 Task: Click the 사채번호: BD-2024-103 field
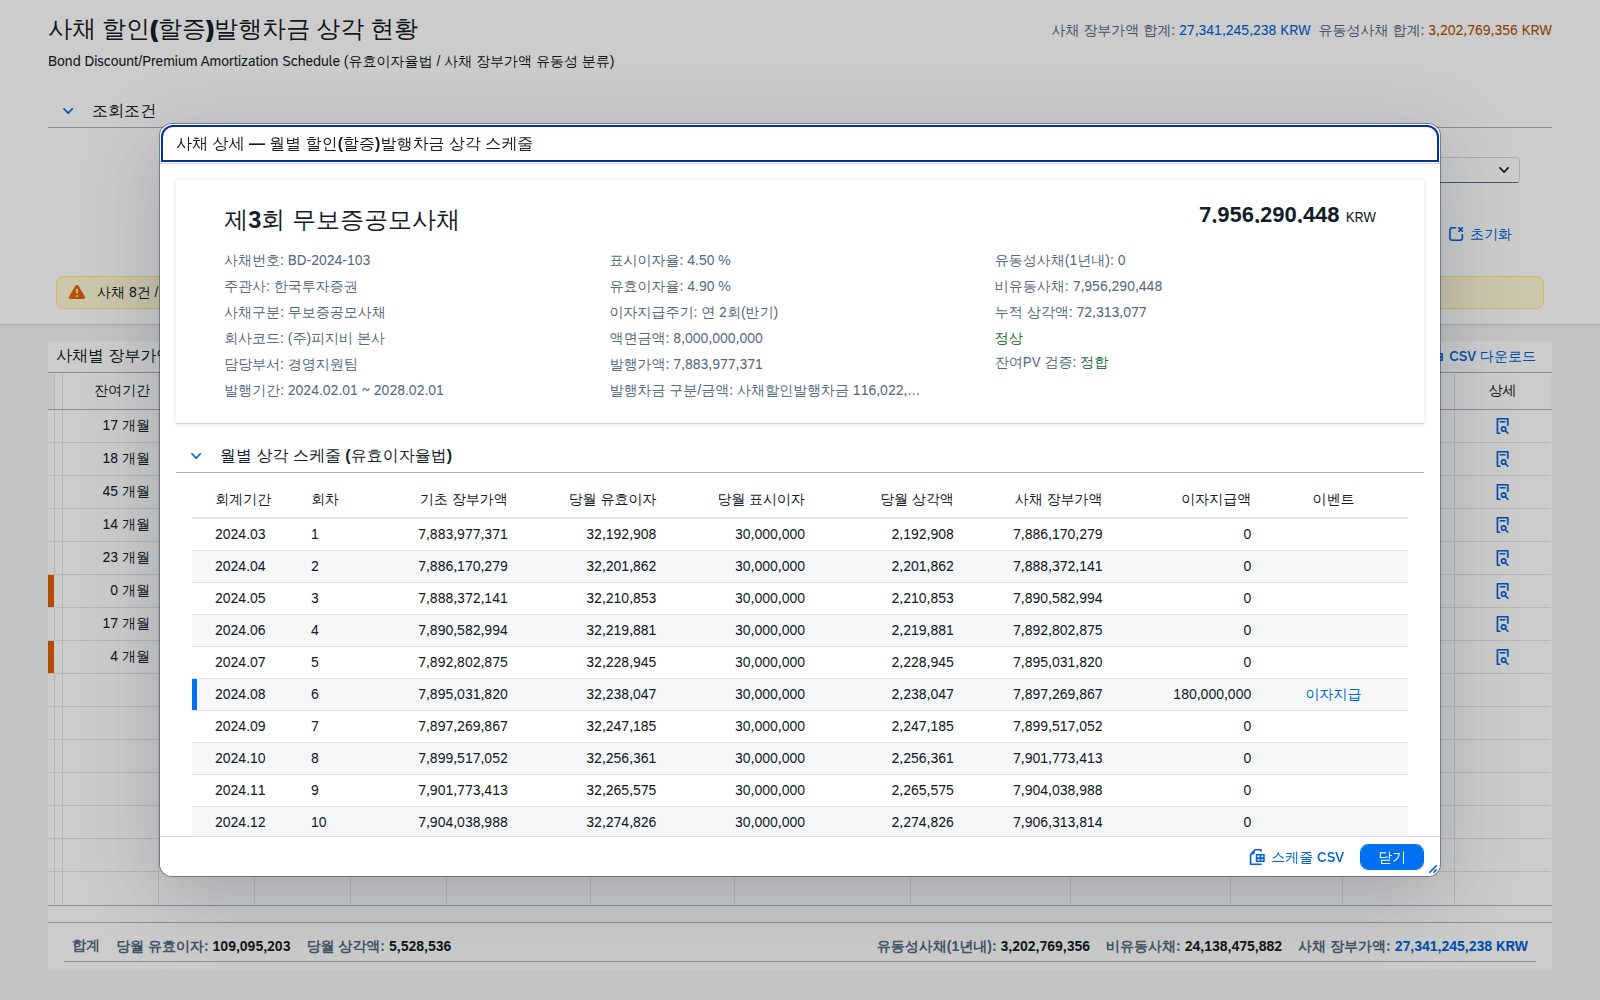click(x=297, y=260)
